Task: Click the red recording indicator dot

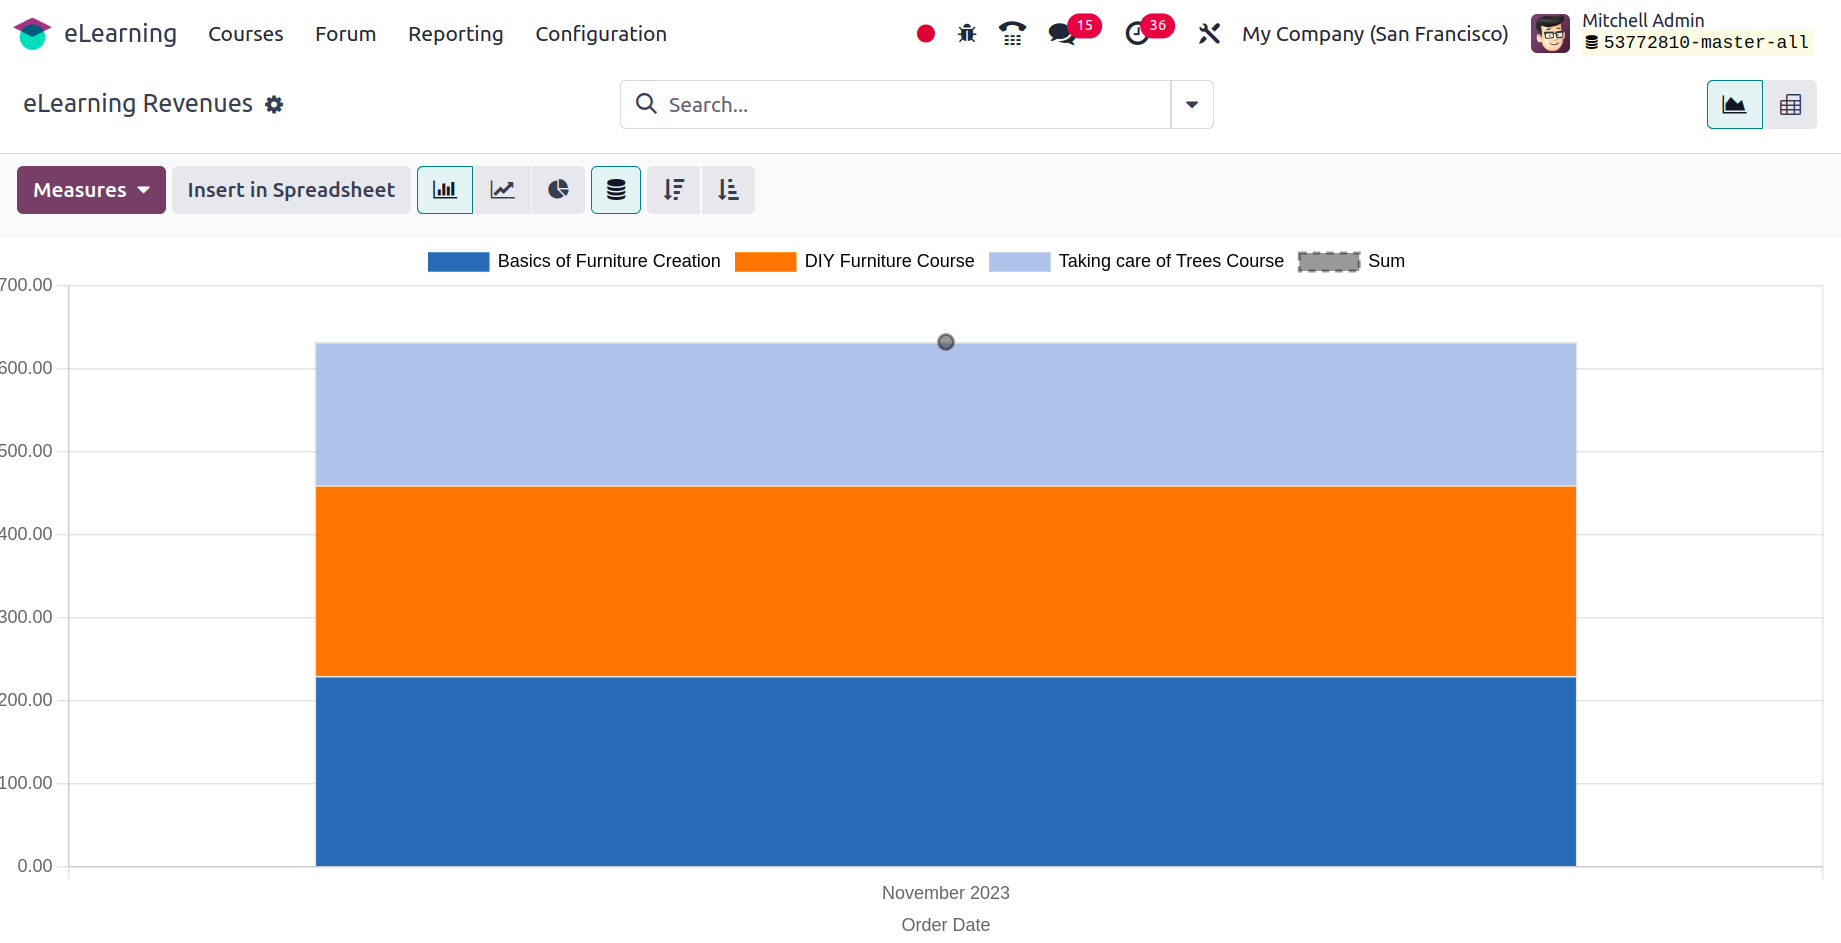Action: (x=926, y=34)
